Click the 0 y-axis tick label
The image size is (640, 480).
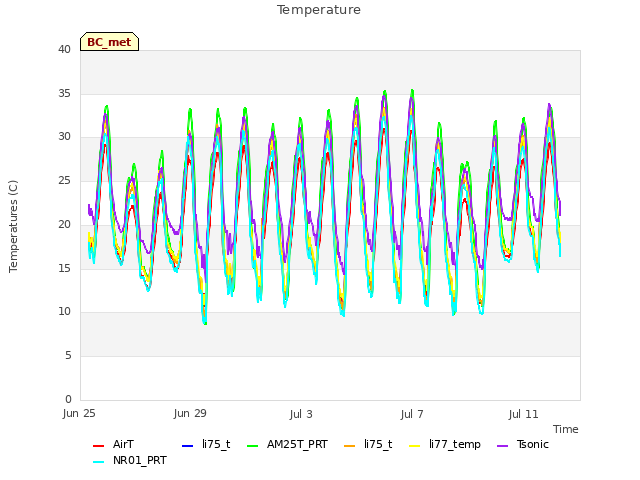pyautogui.click(x=68, y=399)
